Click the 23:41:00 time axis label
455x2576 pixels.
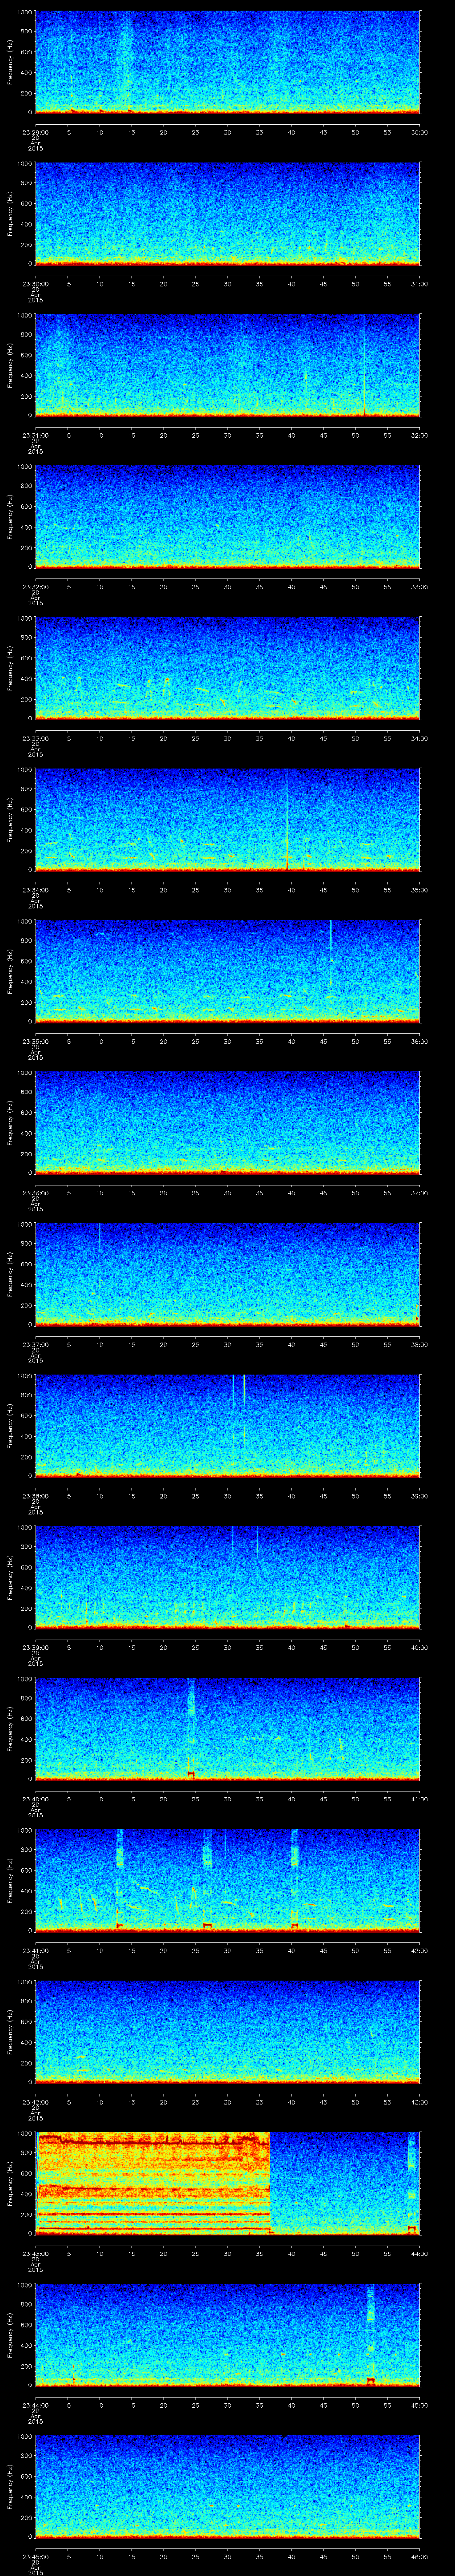(x=35, y=1950)
